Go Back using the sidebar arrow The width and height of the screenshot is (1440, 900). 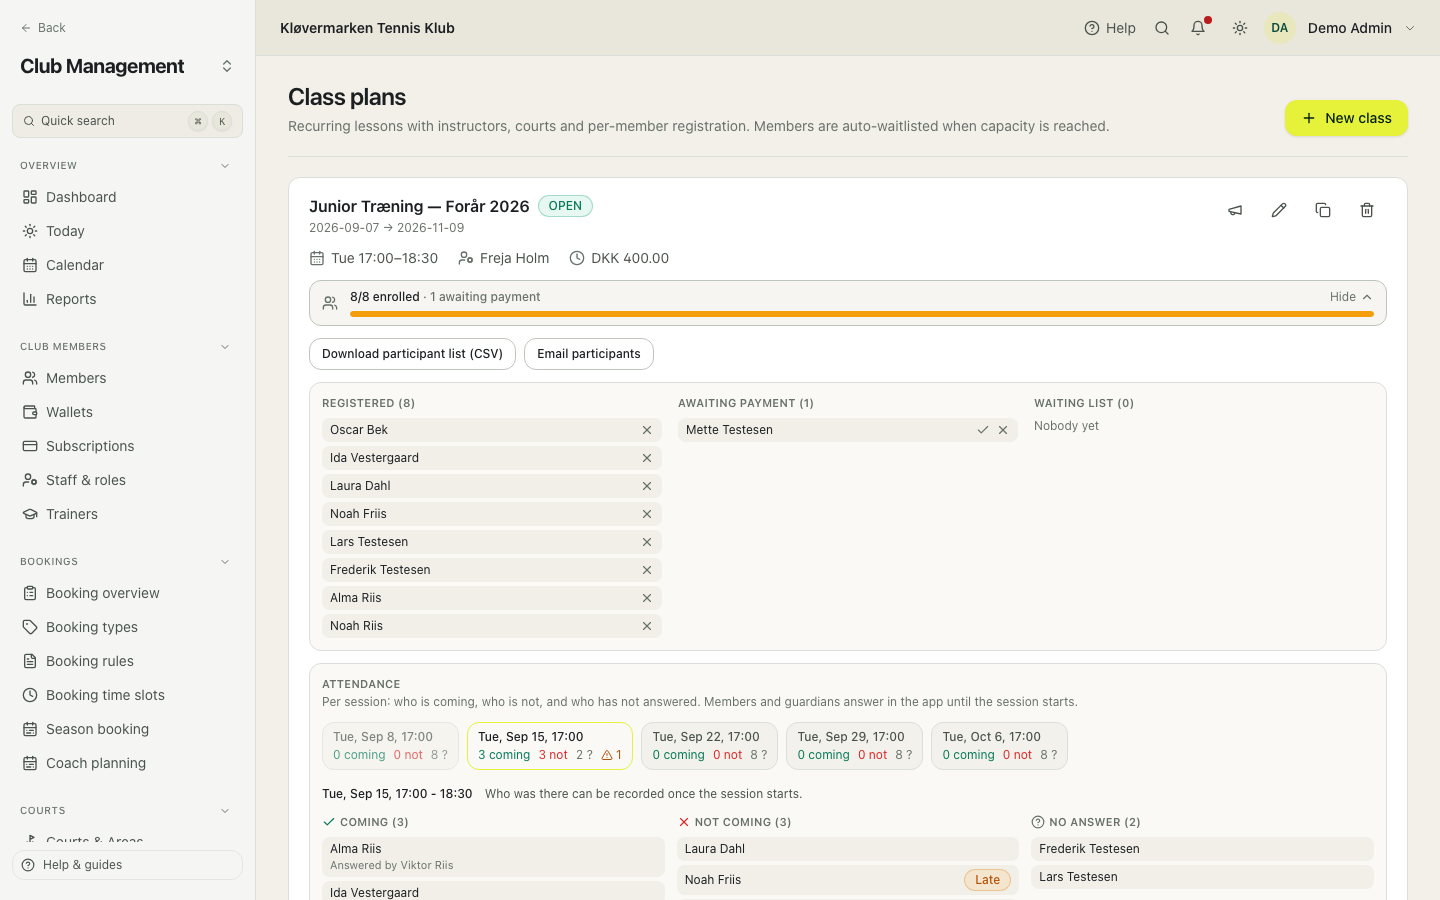(43, 28)
